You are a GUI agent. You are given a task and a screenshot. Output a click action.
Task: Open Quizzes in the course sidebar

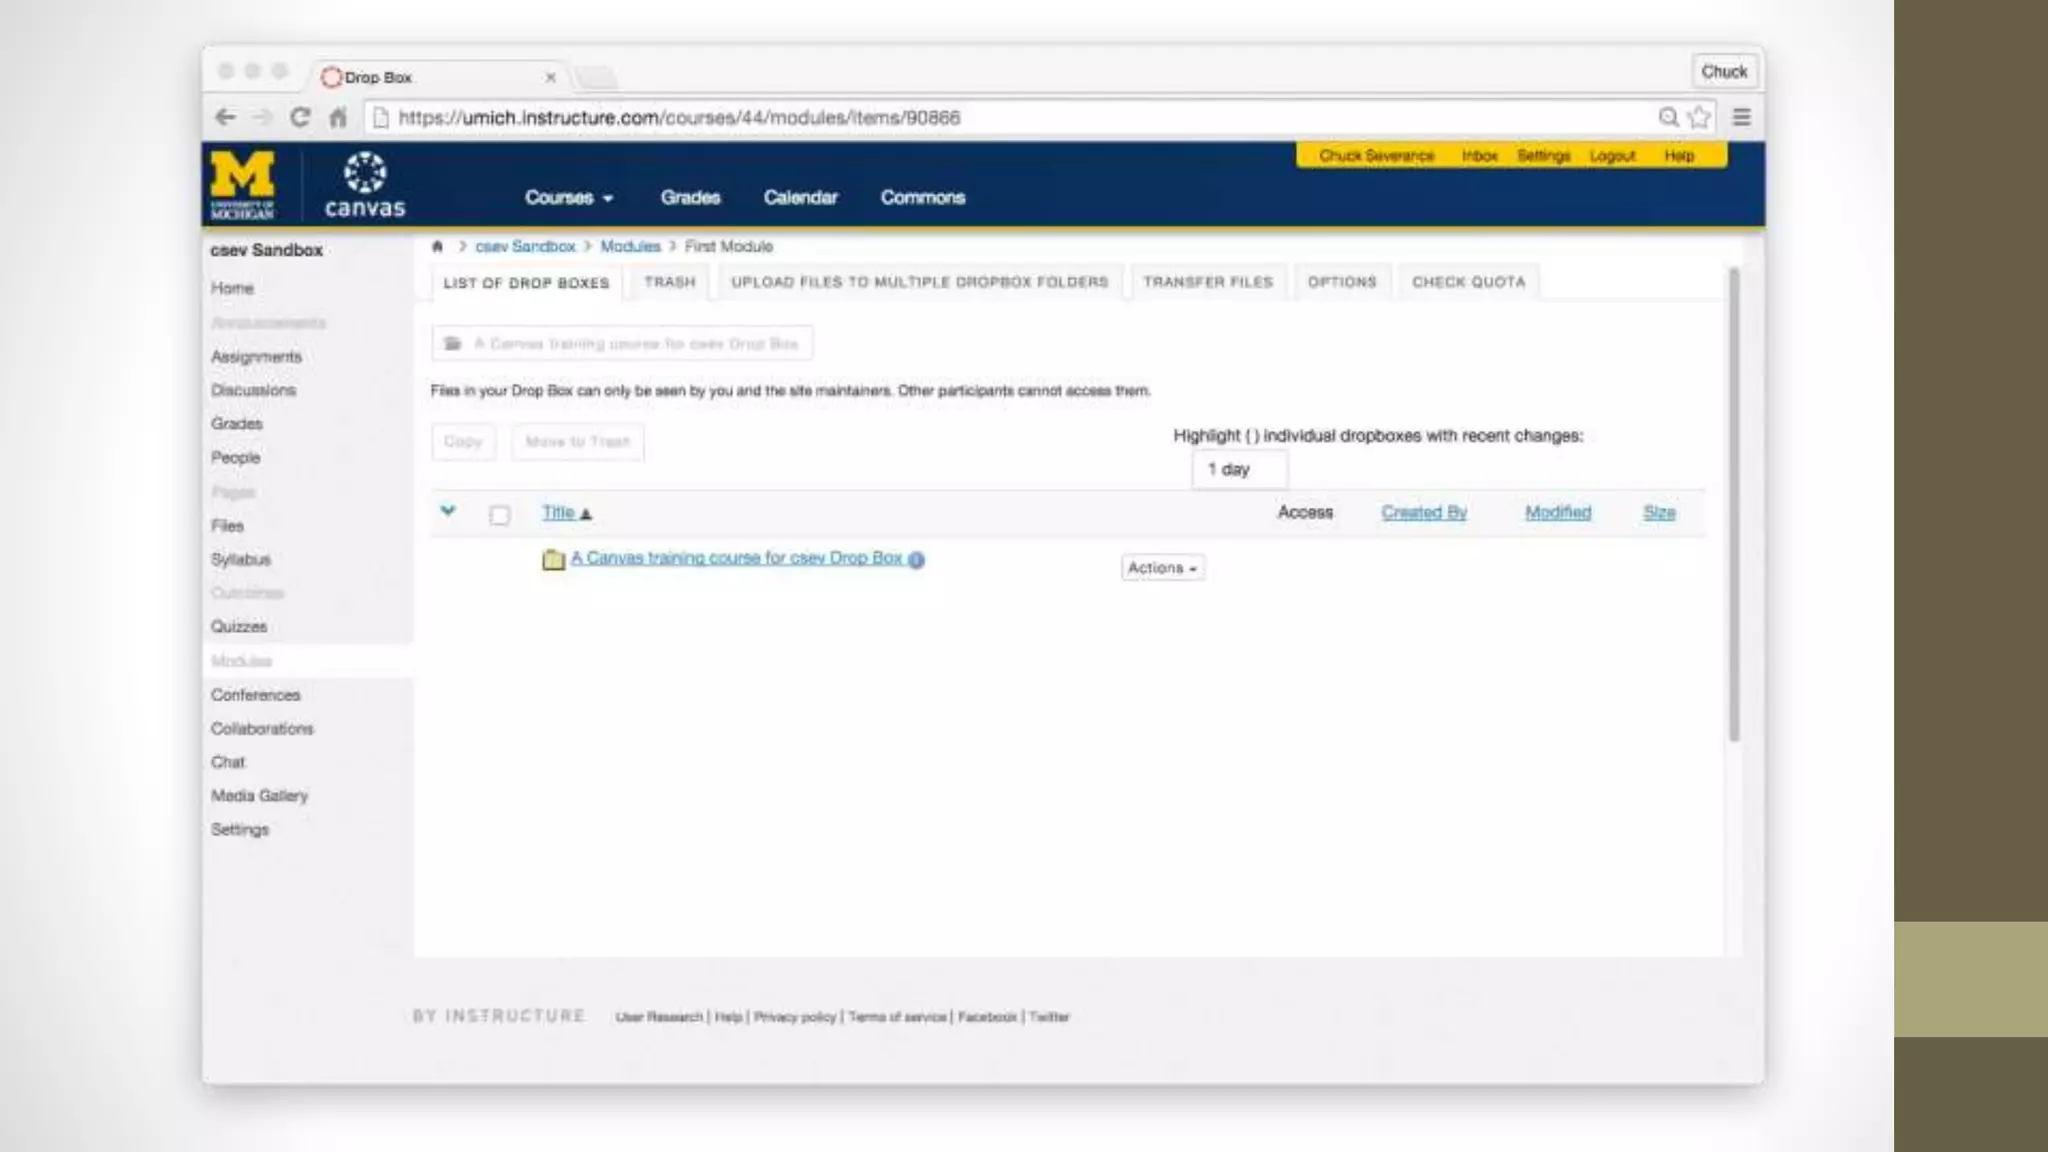[x=239, y=627]
